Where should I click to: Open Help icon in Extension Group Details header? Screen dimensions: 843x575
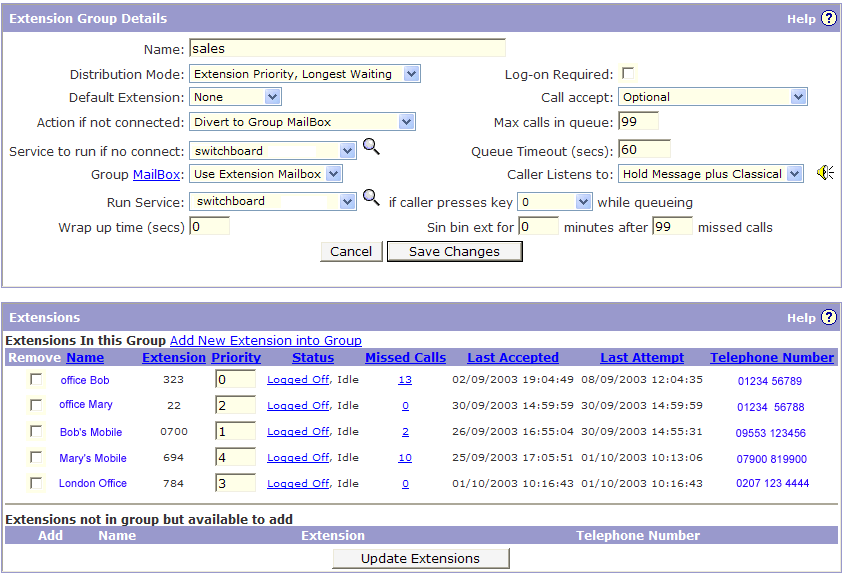(828, 18)
